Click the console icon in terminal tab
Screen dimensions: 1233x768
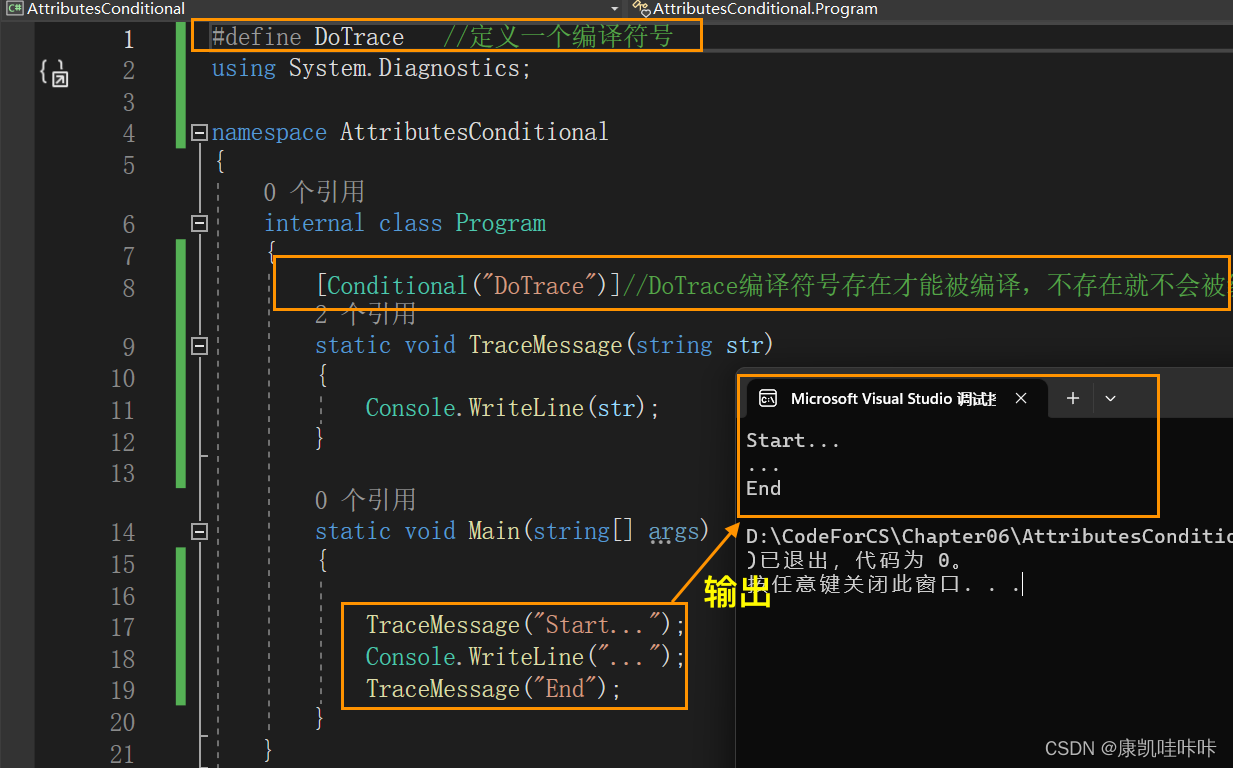pyautogui.click(x=768, y=398)
